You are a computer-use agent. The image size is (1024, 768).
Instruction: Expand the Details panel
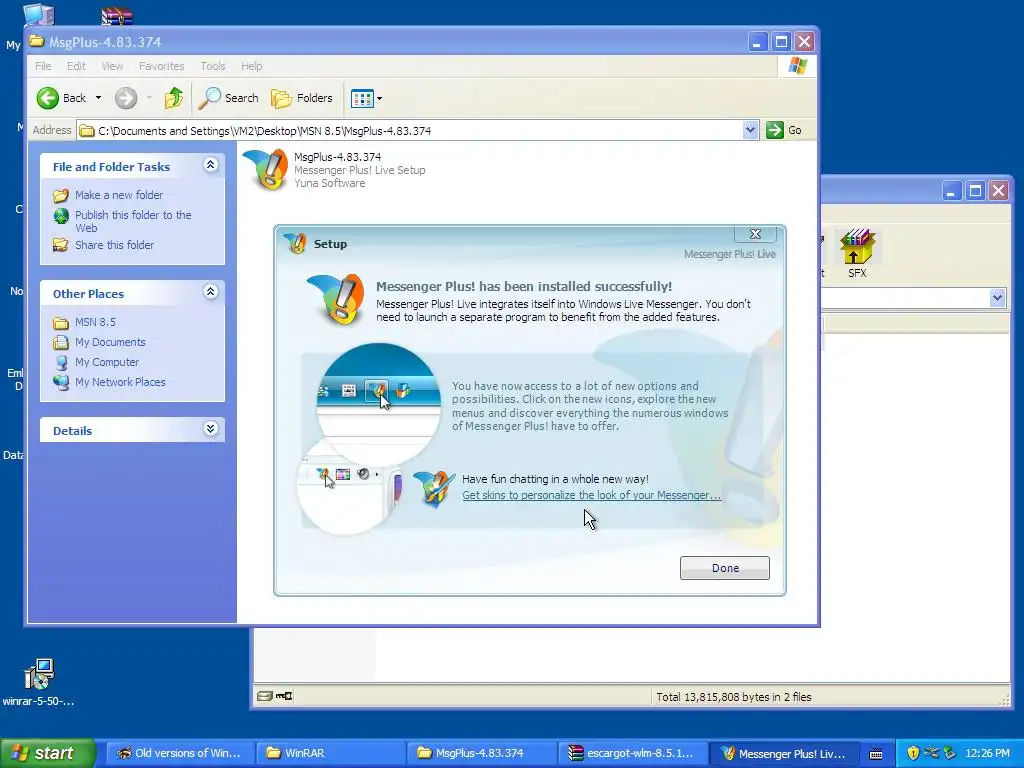(x=210, y=428)
